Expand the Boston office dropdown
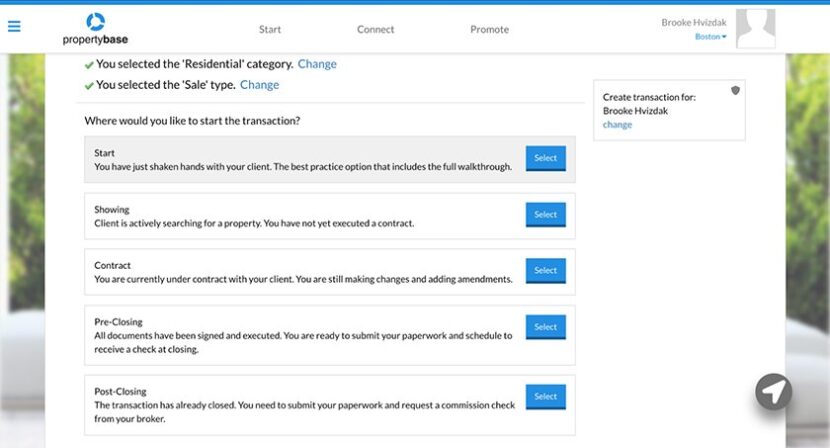The width and height of the screenshot is (830, 448). pos(710,37)
